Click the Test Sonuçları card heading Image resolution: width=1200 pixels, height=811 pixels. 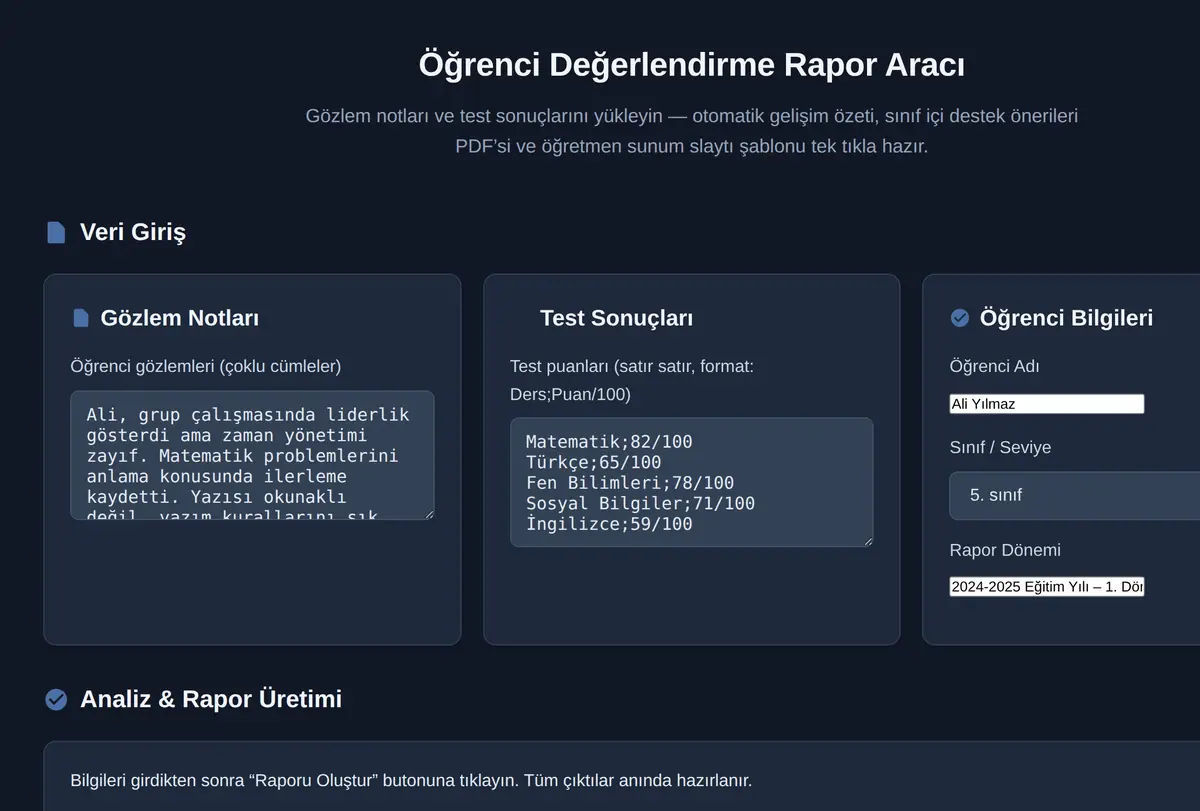[616, 318]
